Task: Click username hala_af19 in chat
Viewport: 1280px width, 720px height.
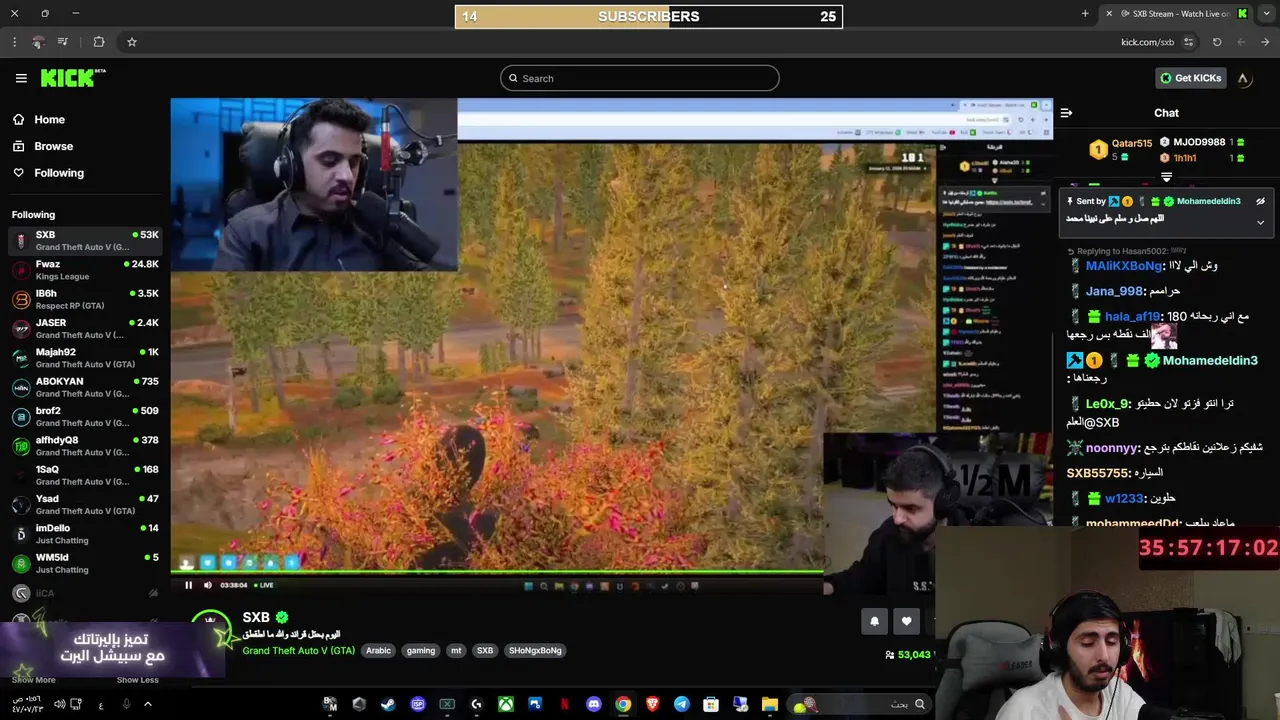Action: [x=1132, y=317]
